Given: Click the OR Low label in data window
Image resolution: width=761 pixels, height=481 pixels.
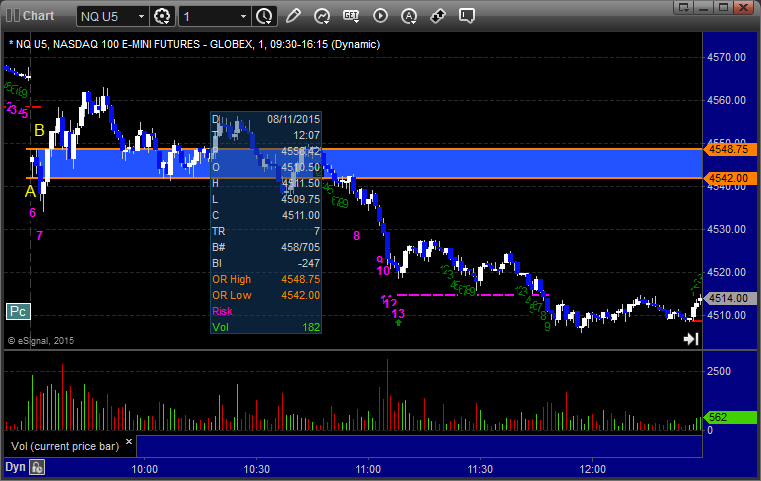Looking at the screenshot, I should (232, 296).
